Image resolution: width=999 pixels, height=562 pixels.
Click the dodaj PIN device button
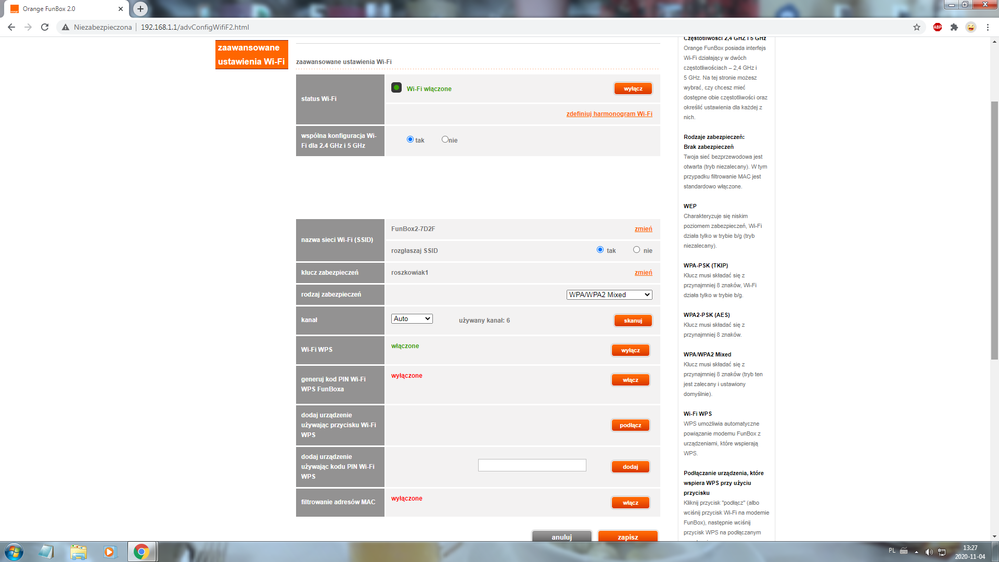point(630,467)
